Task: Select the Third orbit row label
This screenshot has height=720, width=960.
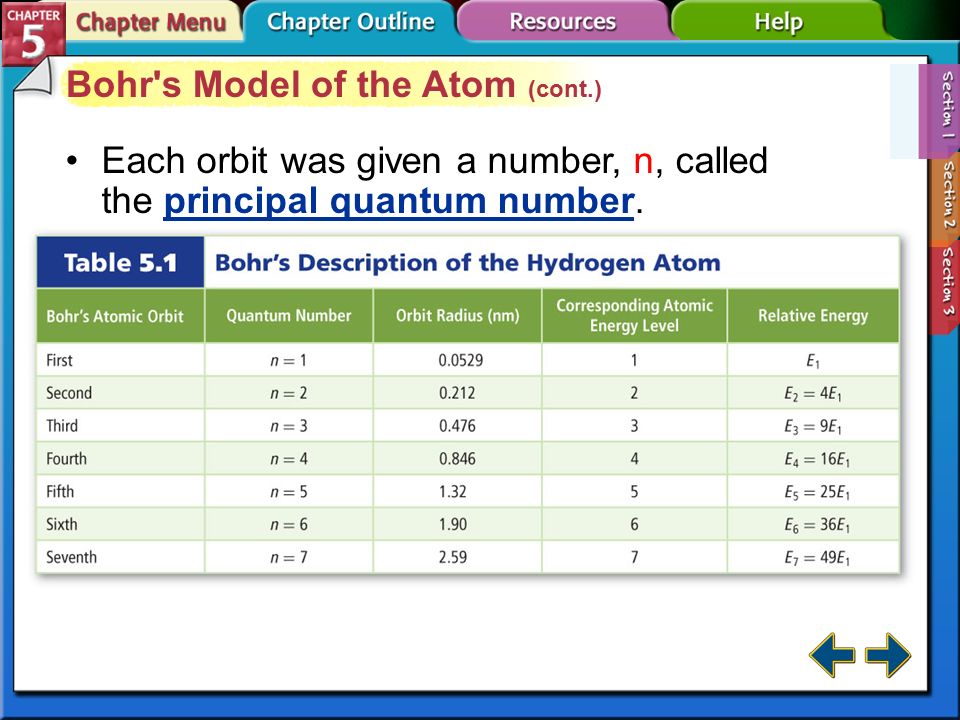Action: click(x=62, y=426)
